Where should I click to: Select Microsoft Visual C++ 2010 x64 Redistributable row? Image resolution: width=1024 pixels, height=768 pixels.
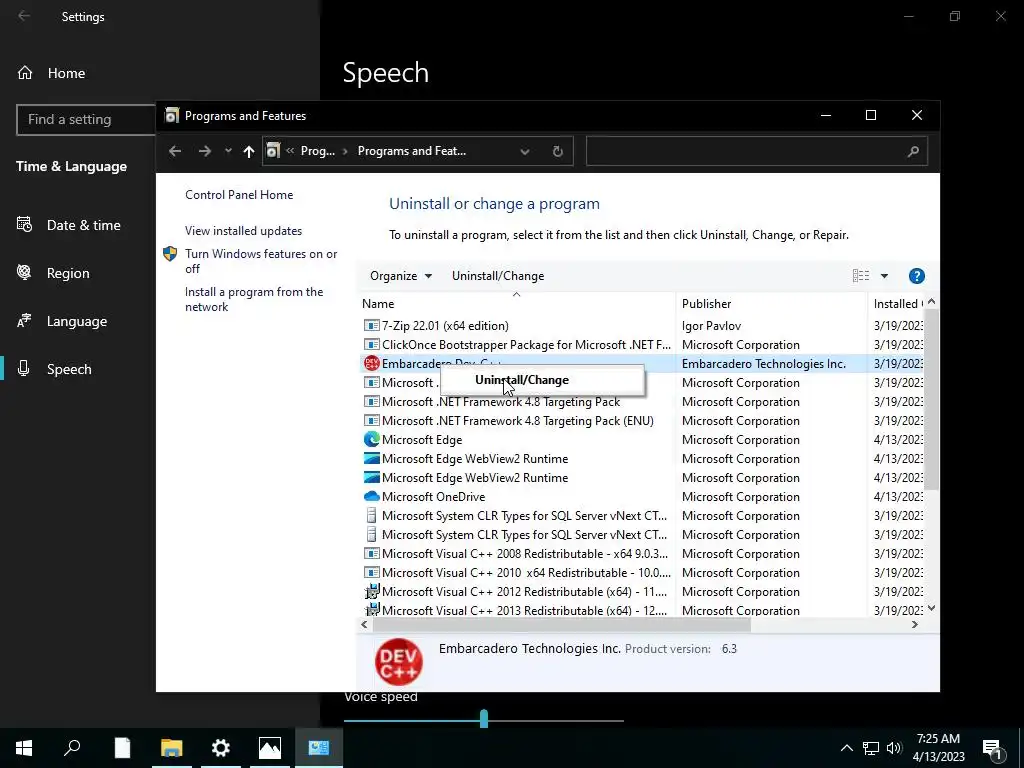640,572
